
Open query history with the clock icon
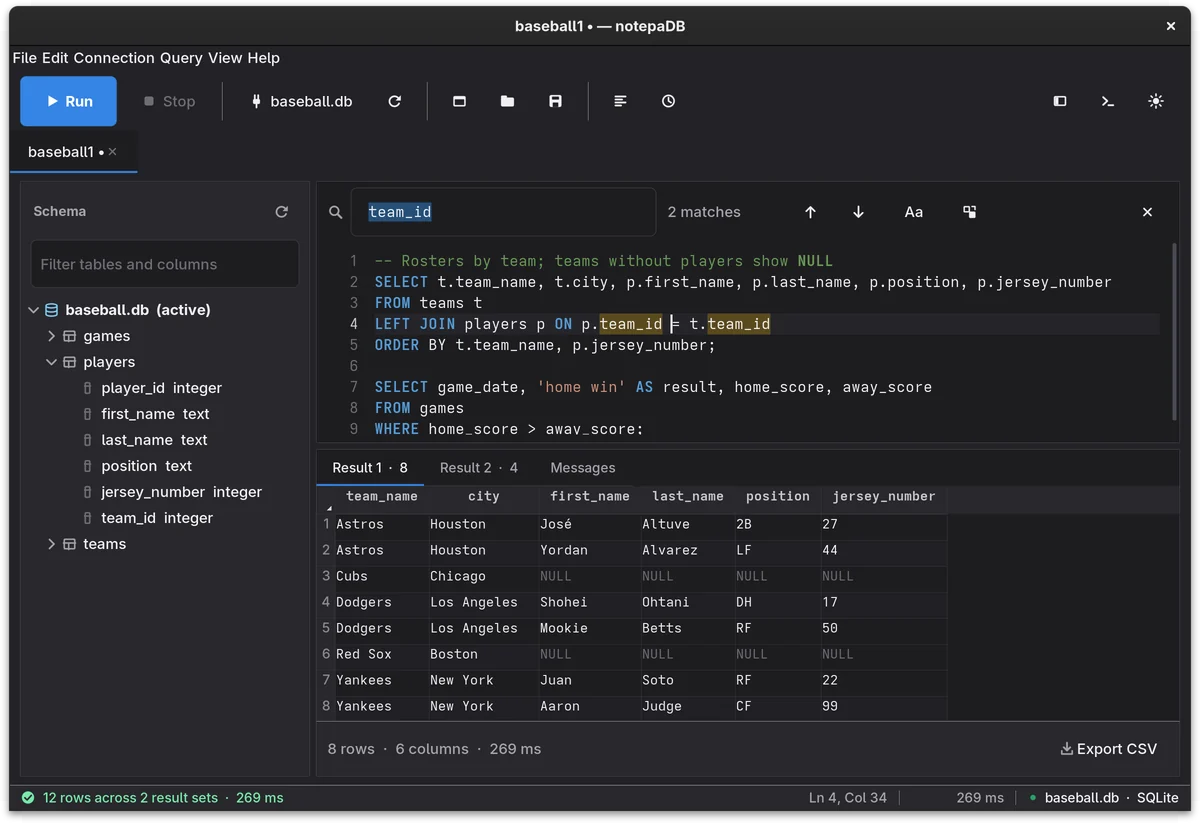tap(668, 101)
